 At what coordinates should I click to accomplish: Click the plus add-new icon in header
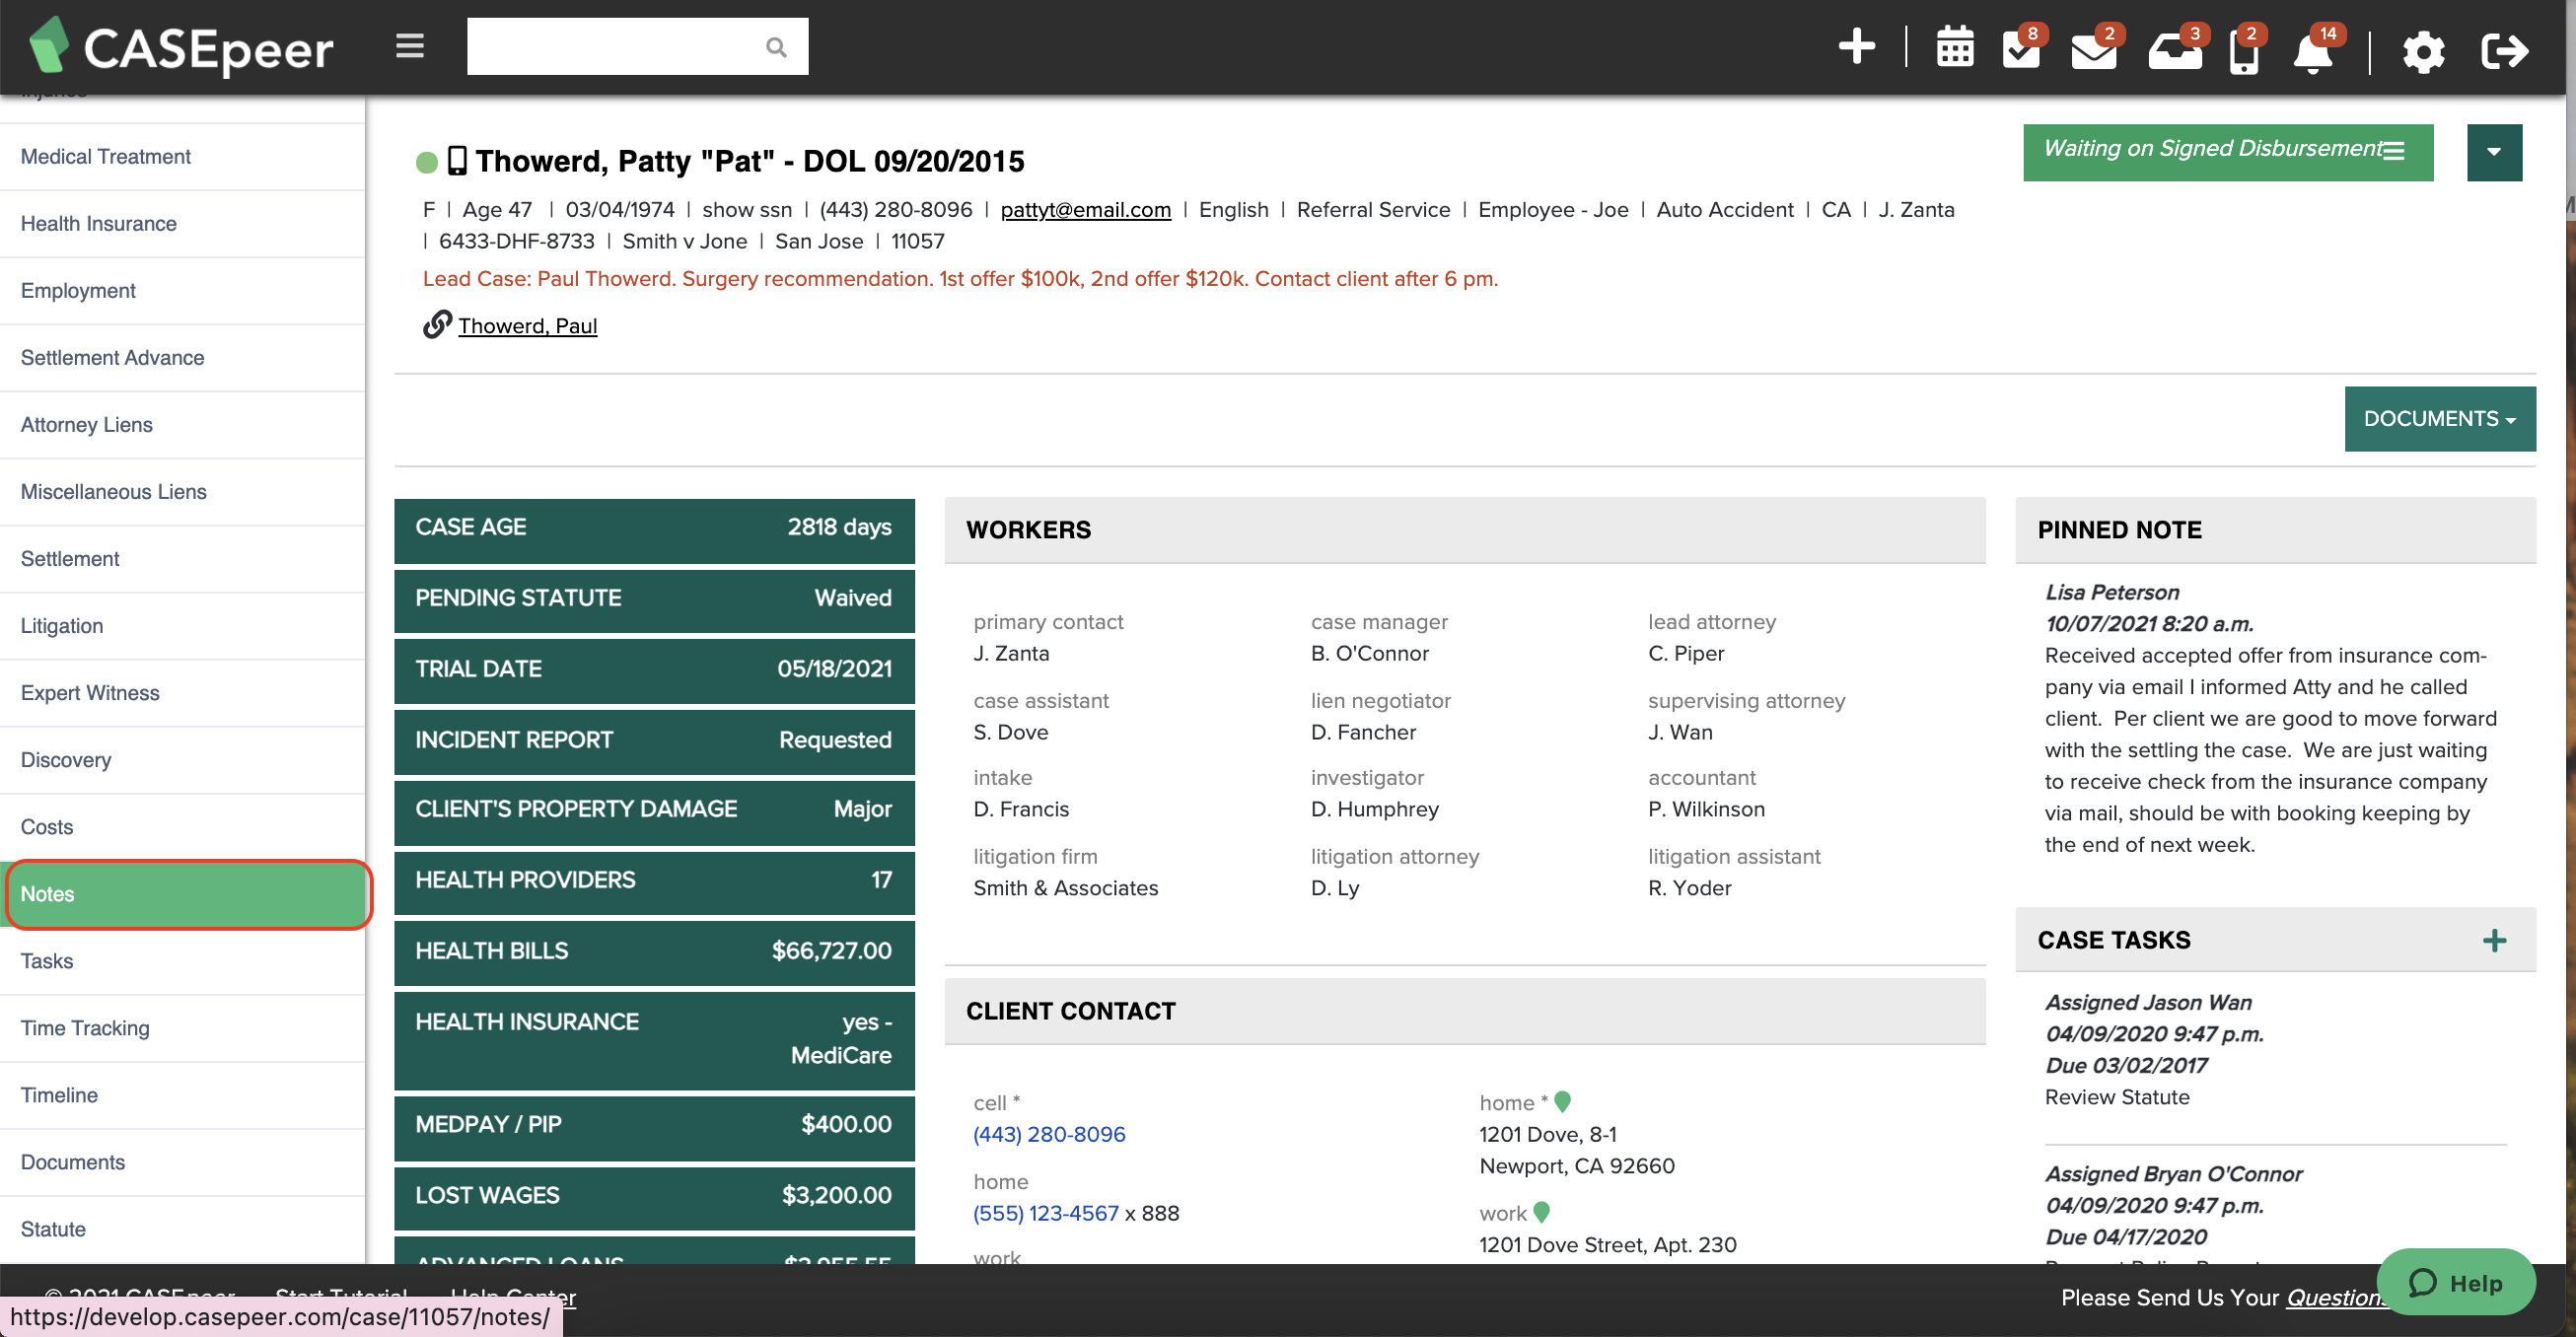(x=1856, y=46)
